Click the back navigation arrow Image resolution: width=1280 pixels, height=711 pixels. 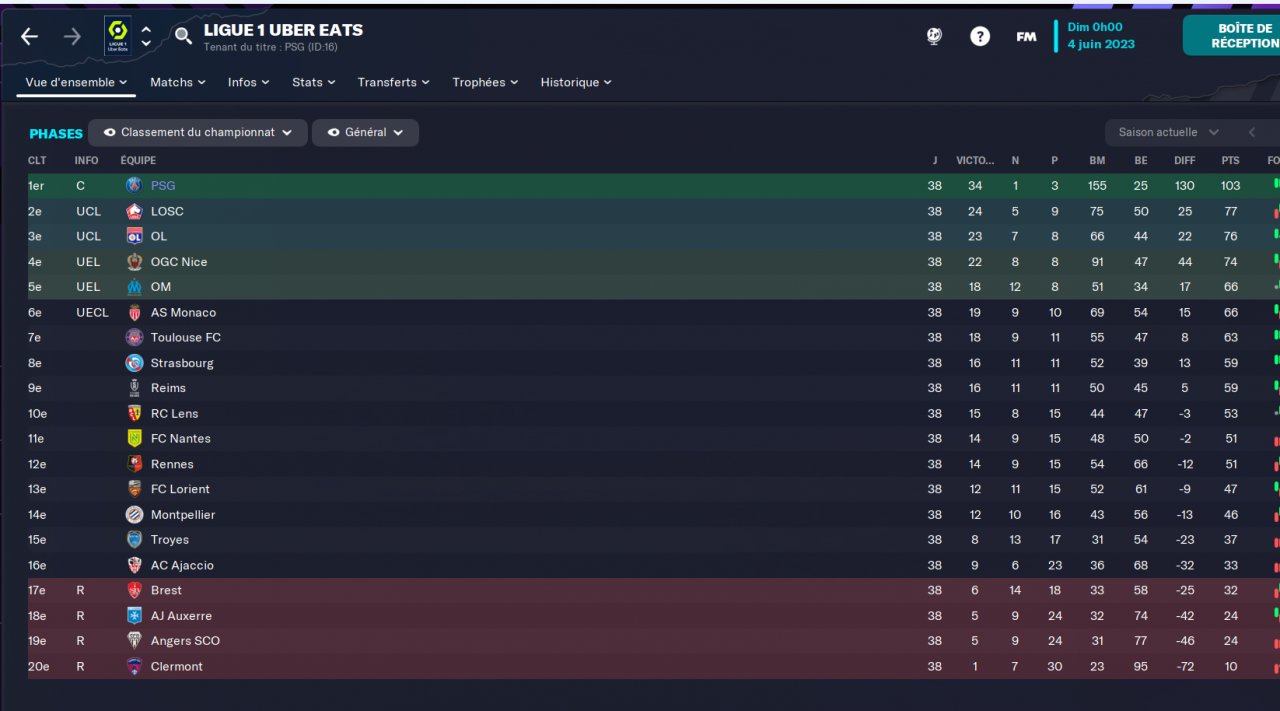point(29,37)
